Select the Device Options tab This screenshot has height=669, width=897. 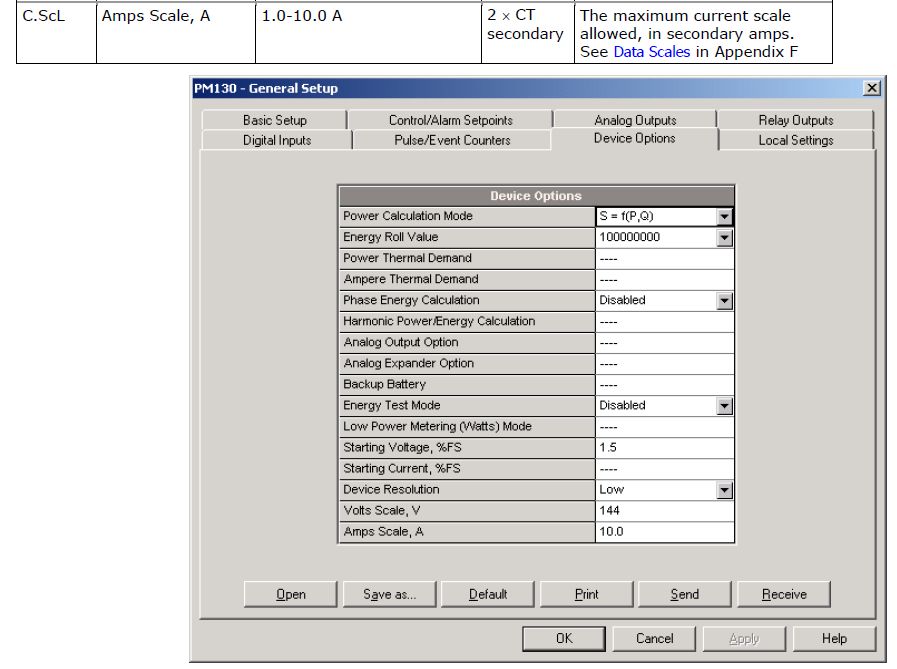[634, 138]
